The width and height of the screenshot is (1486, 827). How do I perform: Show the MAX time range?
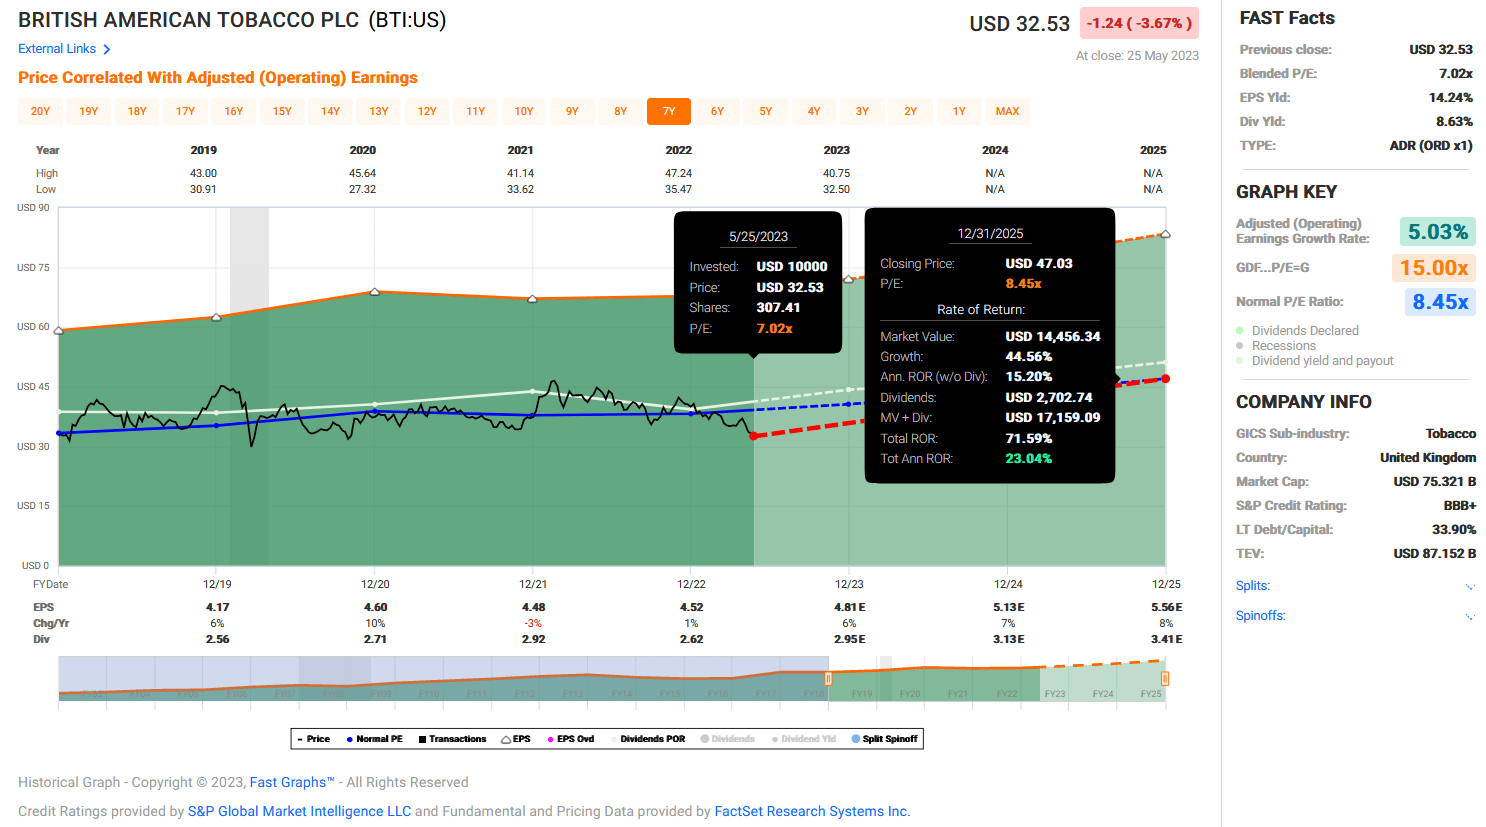1007,111
